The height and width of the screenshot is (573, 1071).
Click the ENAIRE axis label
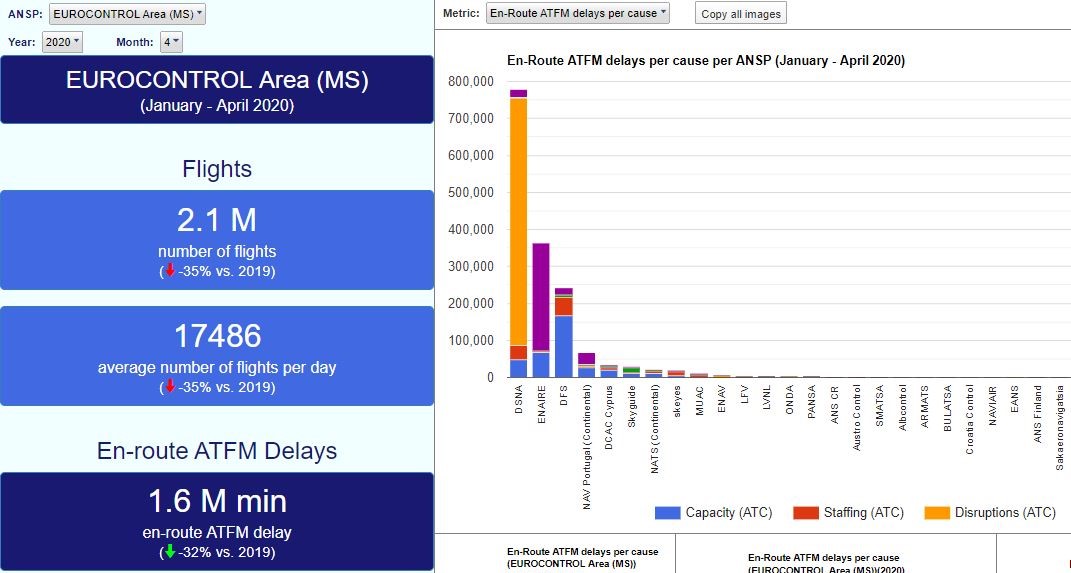pos(541,404)
